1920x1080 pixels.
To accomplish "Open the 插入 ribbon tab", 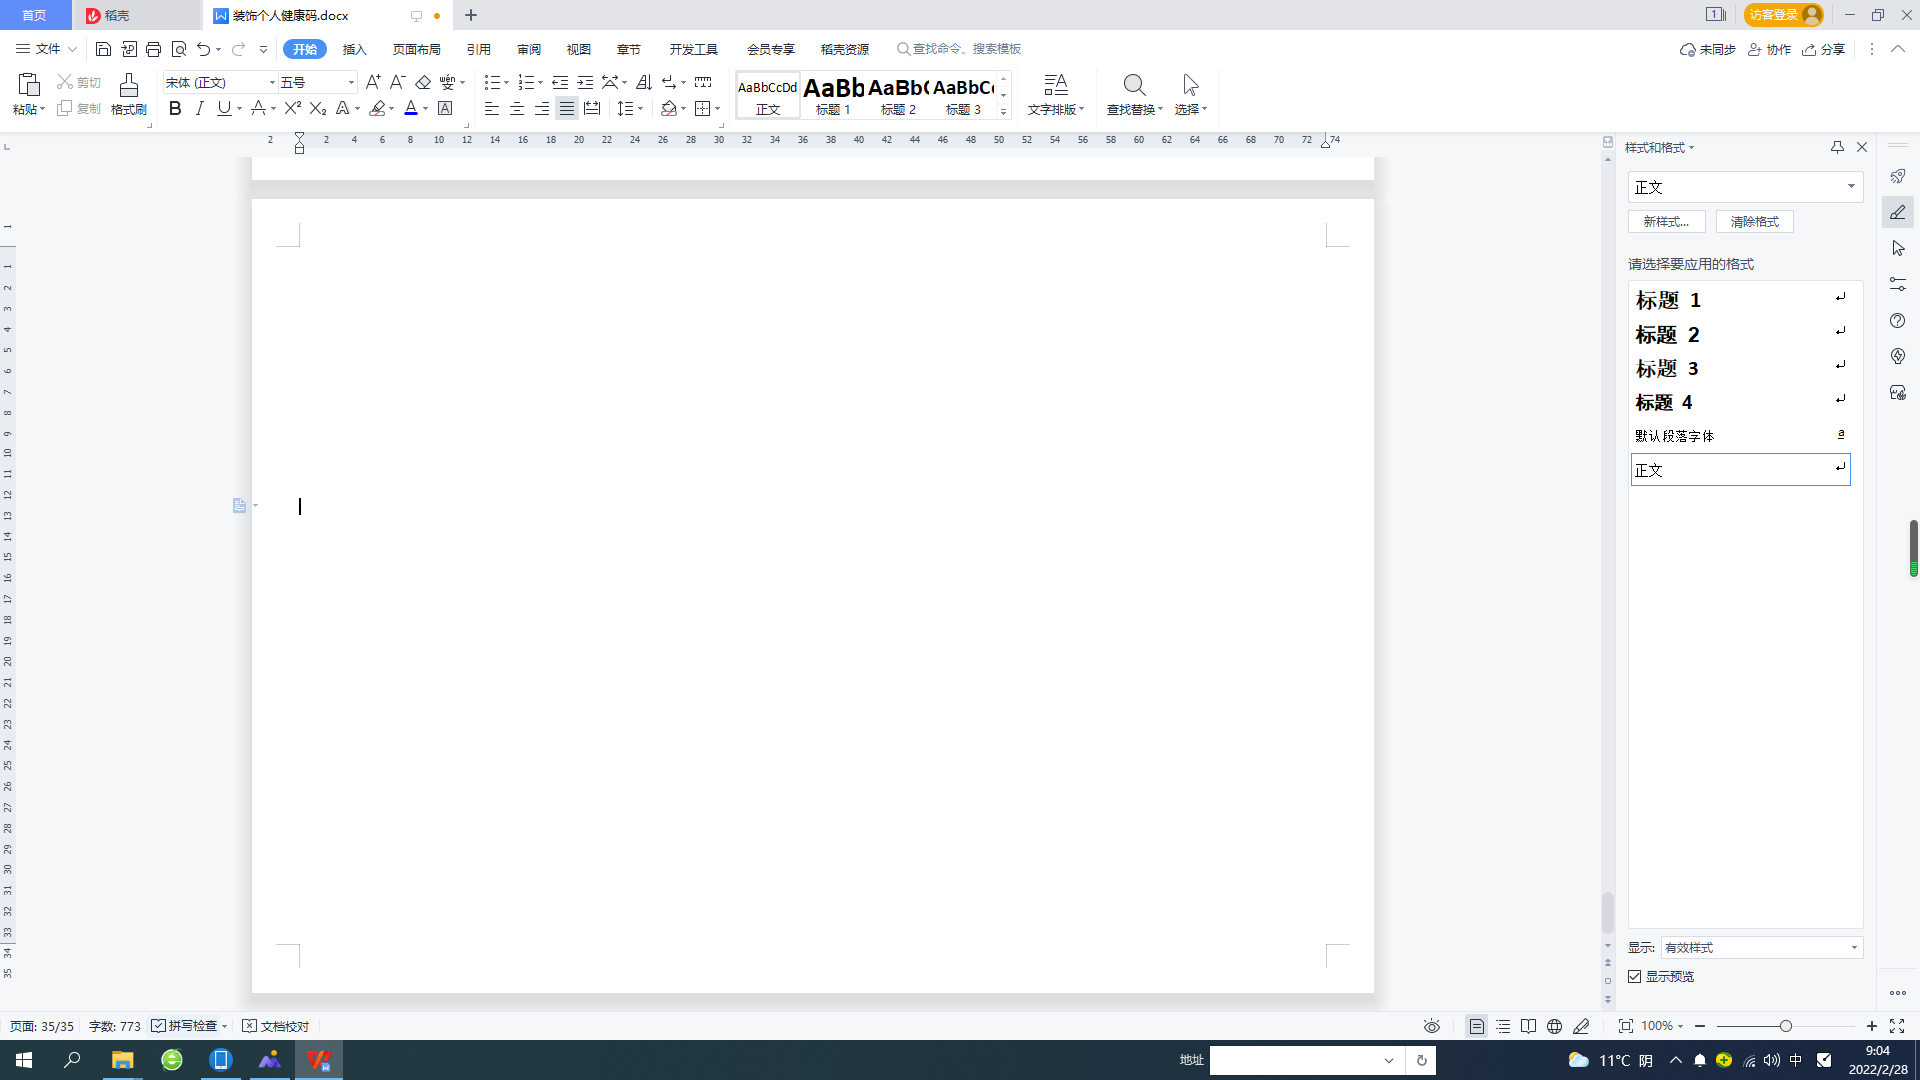I will pos(355,49).
